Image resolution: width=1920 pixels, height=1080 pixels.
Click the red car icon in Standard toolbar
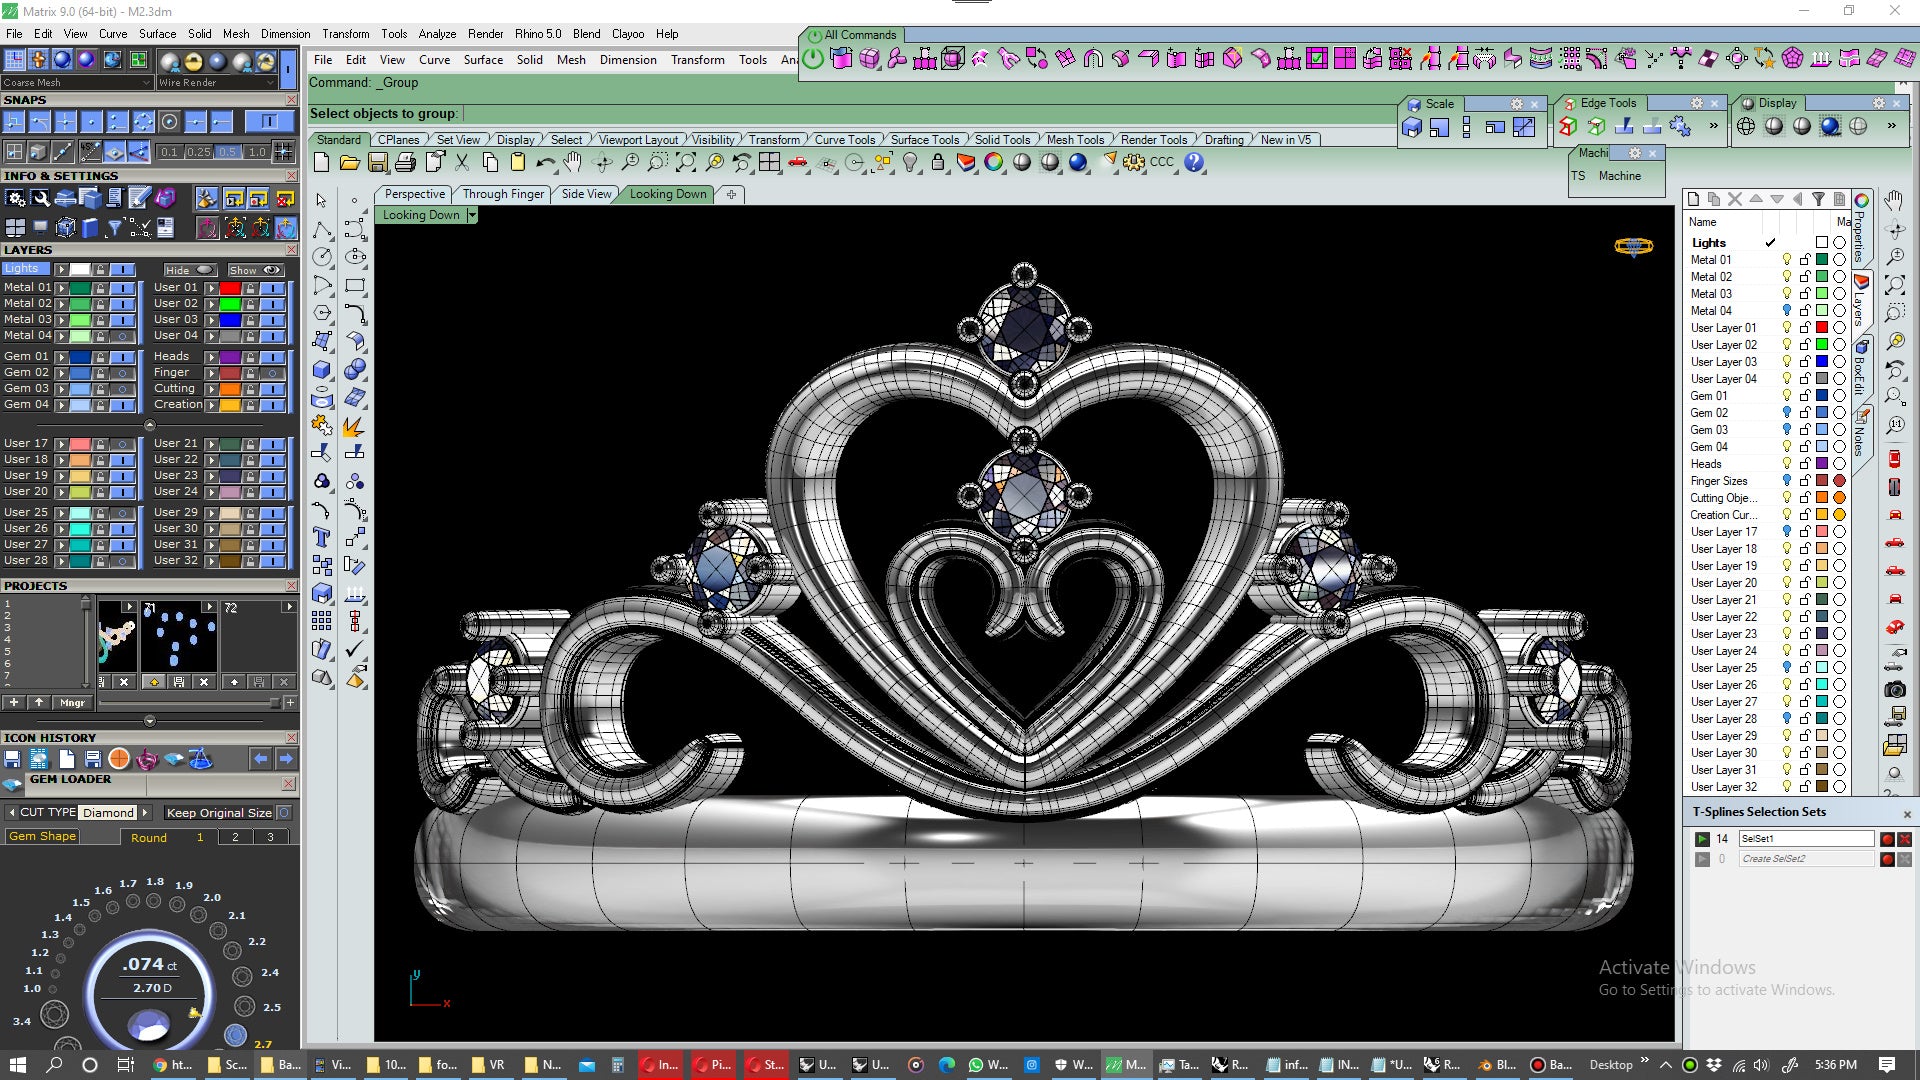797,162
